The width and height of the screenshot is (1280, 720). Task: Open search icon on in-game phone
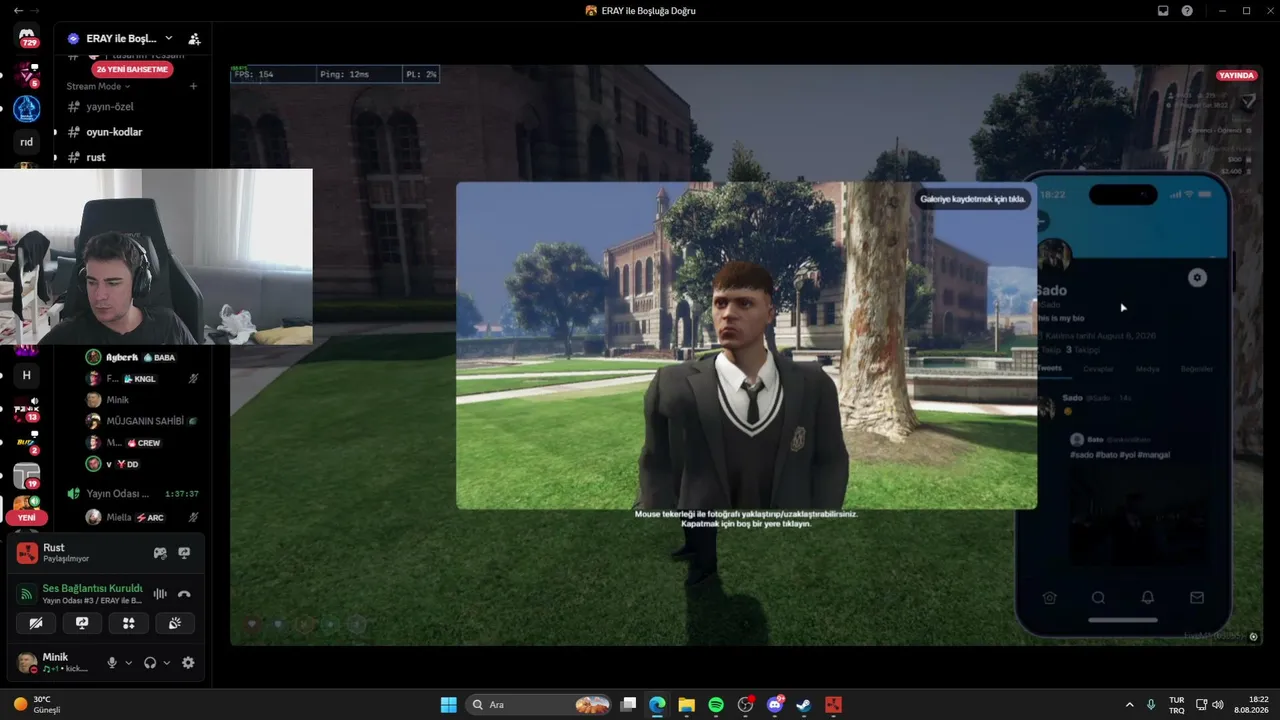coord(1098,598)
